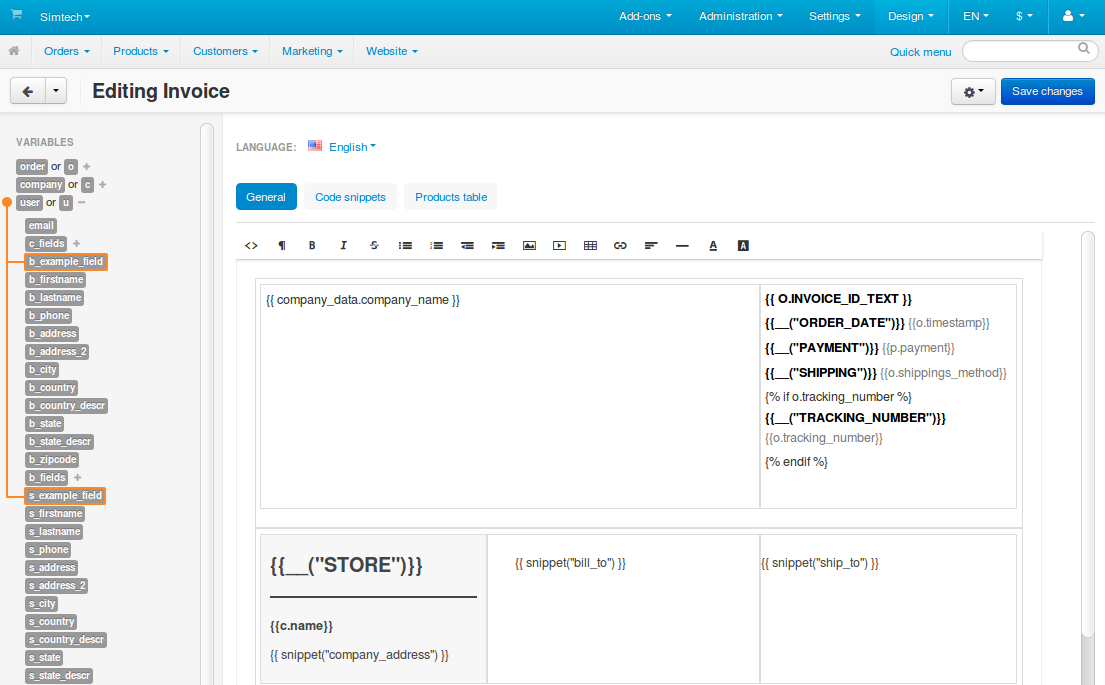Select the b_firstname variable
This screenshot has height=685, width=1105.
tap(56, 280)
